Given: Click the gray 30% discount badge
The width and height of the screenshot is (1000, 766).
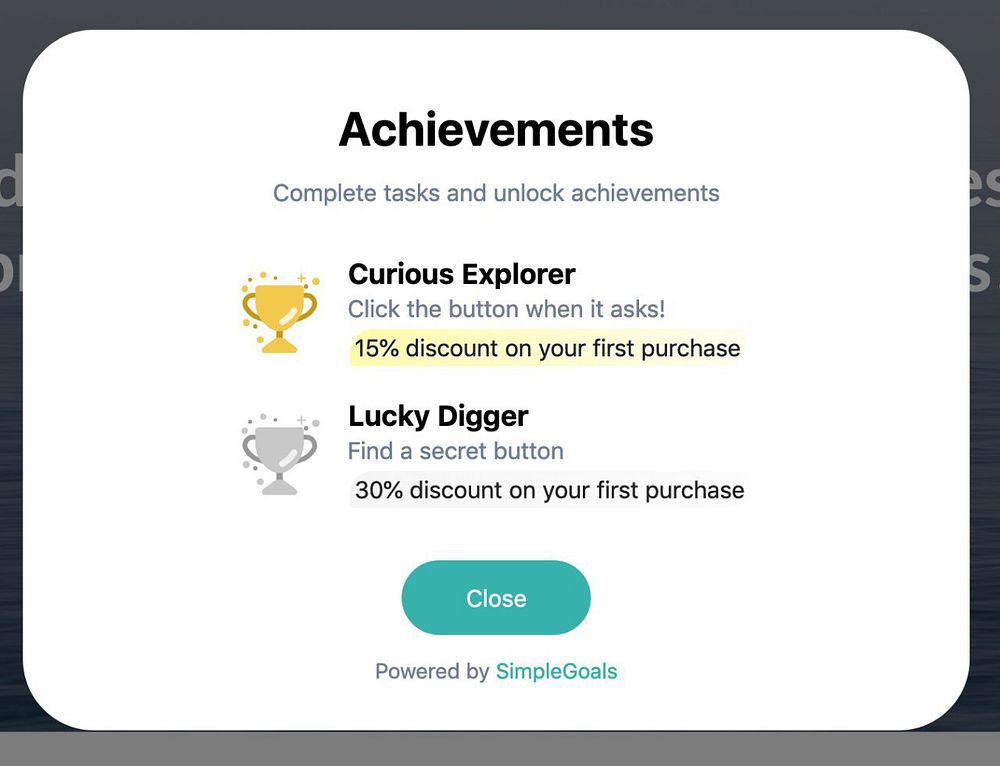Looking at the screenshot, I should 549,490.
